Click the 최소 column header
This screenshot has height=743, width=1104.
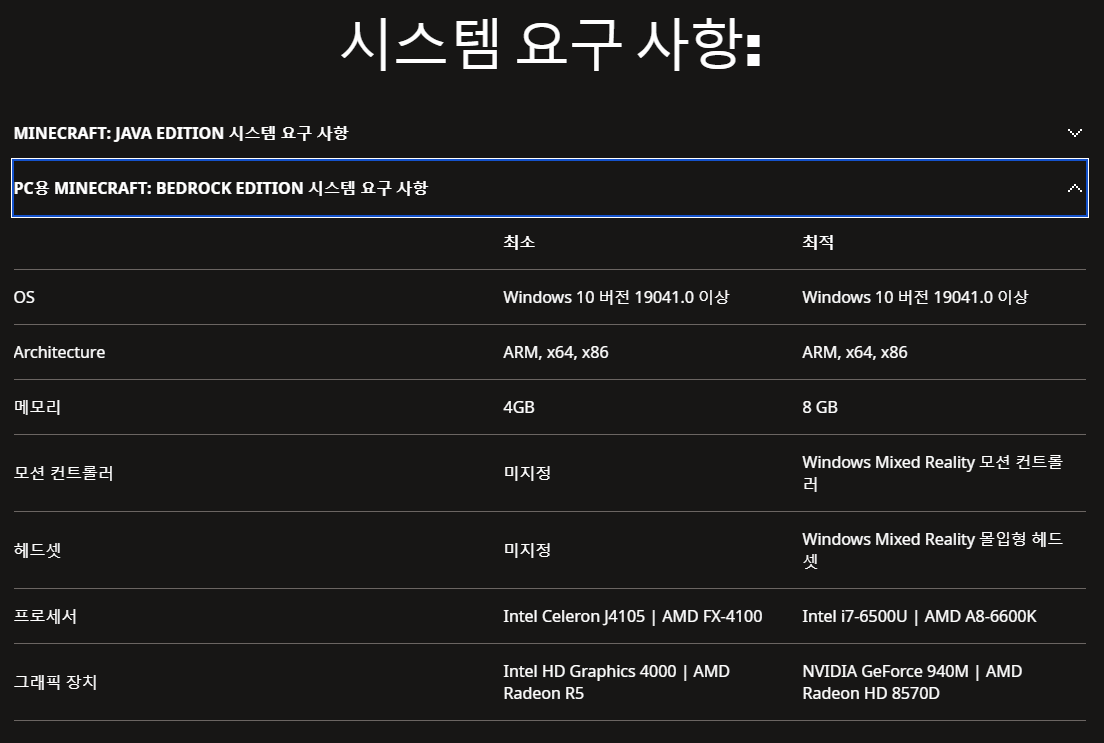[519, 242]
